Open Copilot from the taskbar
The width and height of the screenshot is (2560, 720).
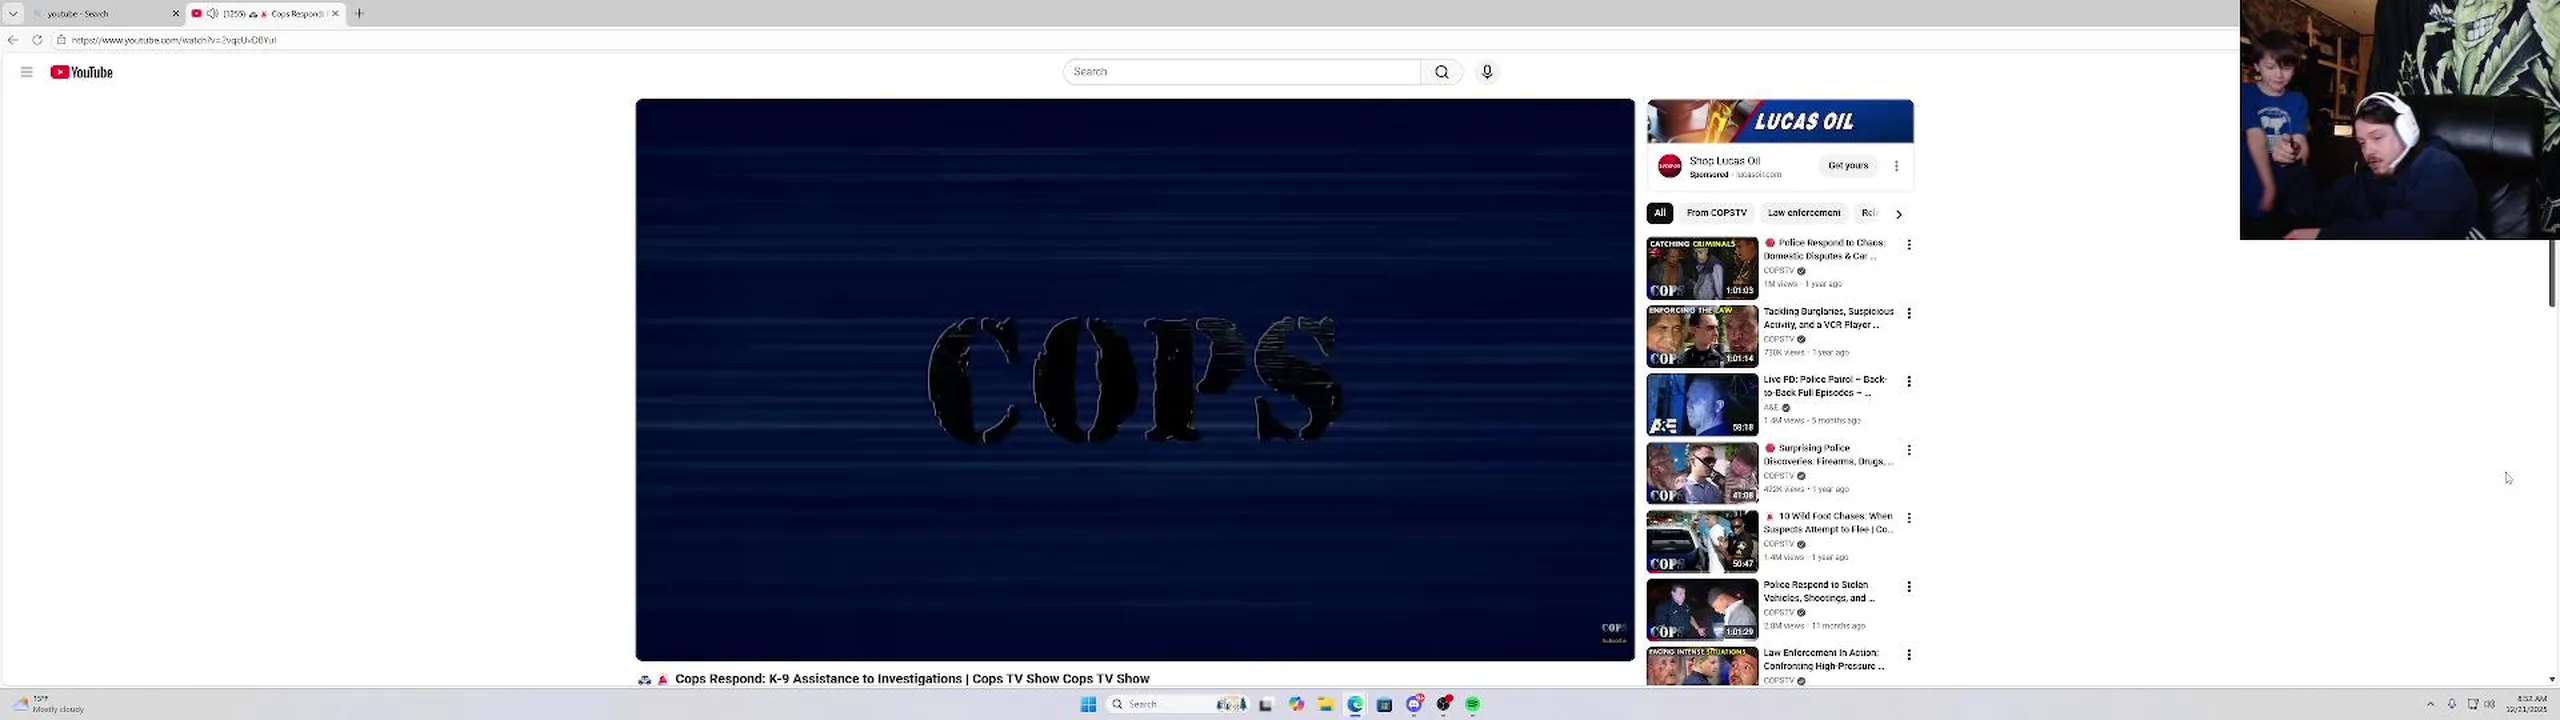click(x=1296, y=705)
